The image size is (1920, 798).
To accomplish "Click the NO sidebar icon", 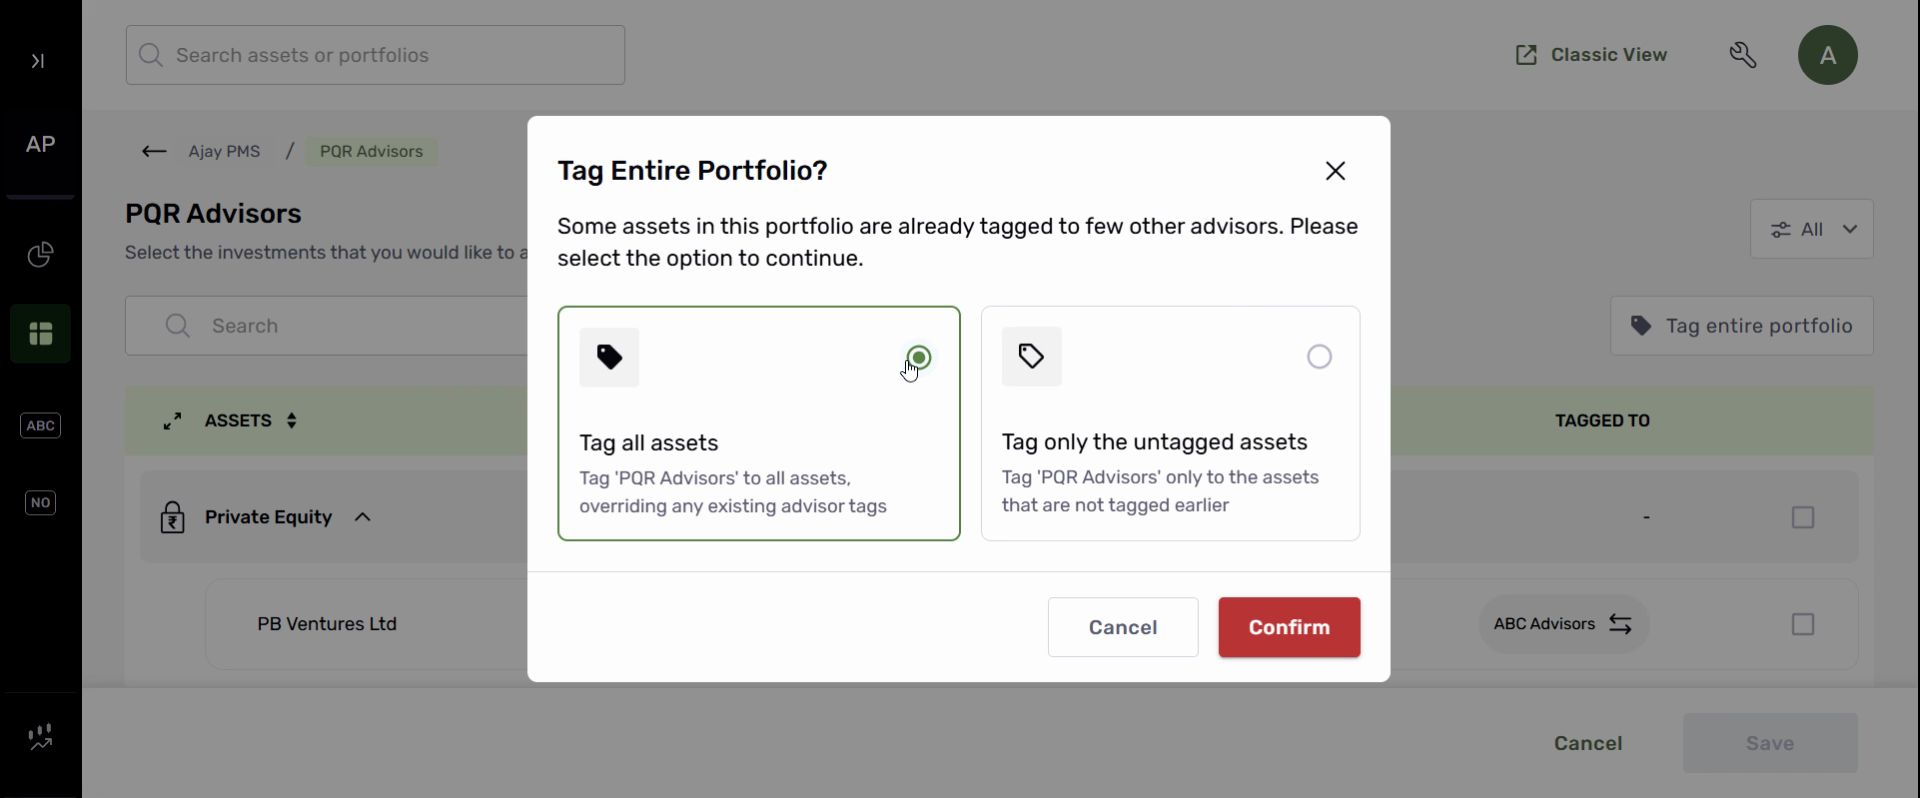I will [x=40, y=503].
